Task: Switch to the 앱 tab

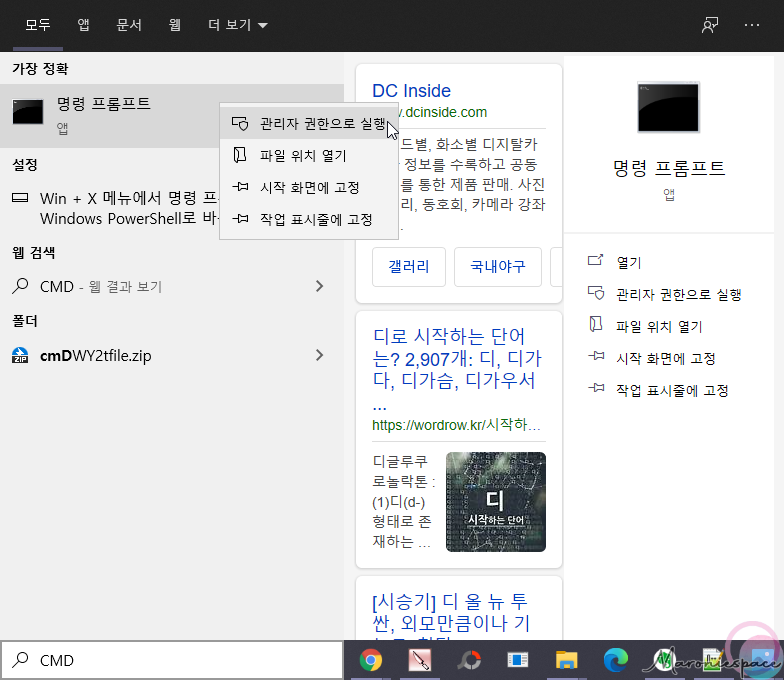Action: tap(83, 24)
